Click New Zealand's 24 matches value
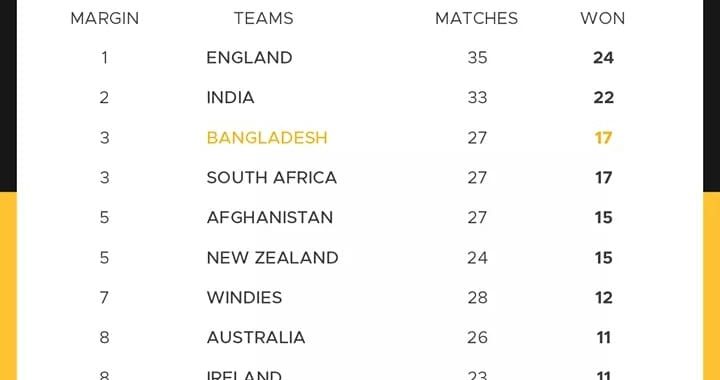 coord(477,257)
